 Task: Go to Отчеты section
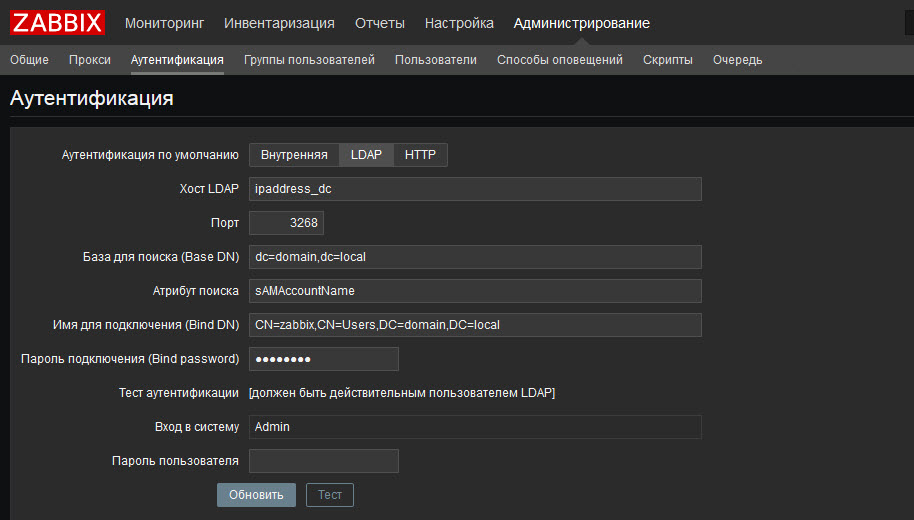379,23
